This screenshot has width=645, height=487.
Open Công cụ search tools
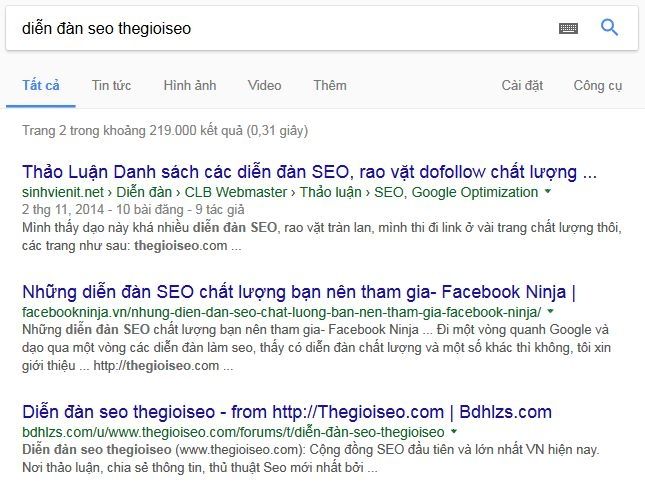pos(598,86)
